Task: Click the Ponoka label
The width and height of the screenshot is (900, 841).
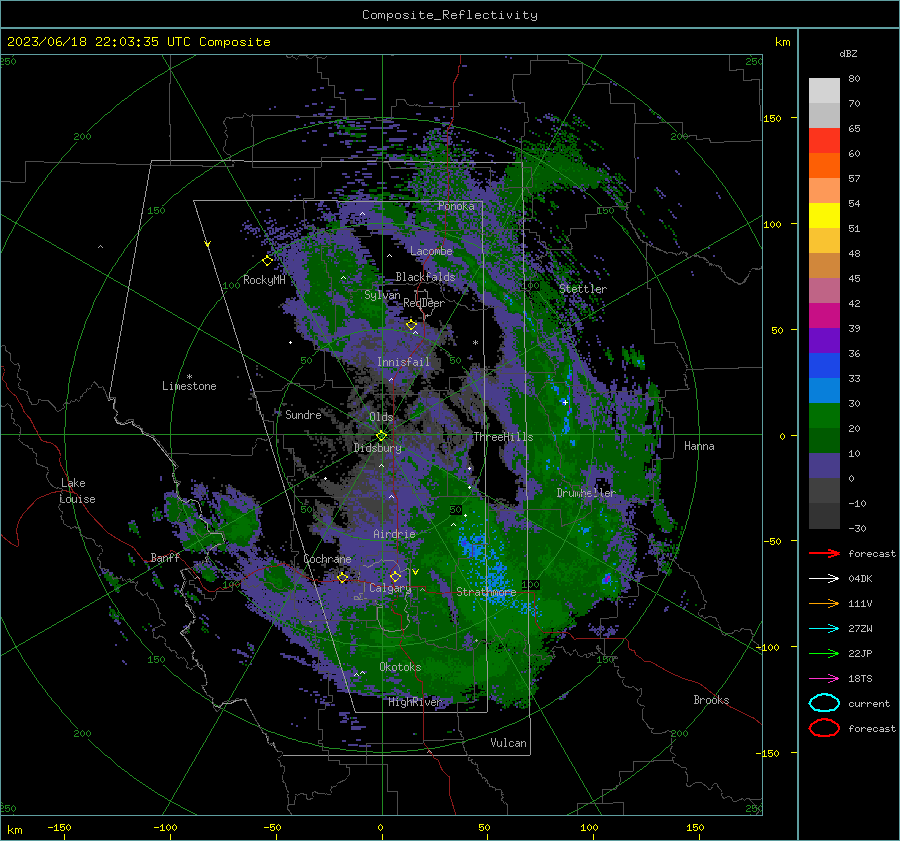Action: [456, 206]
